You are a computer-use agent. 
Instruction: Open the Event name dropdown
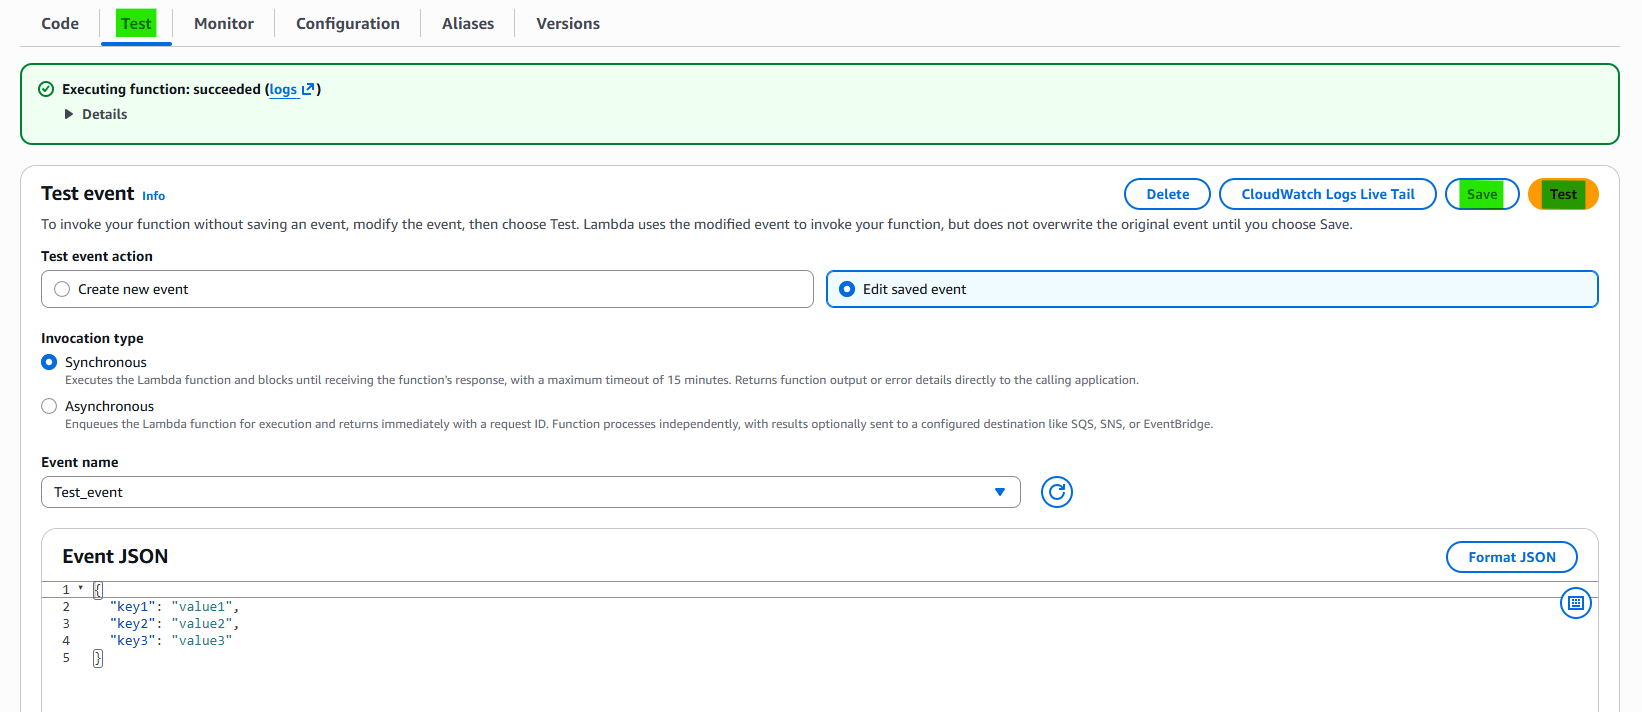pos(531,492)
